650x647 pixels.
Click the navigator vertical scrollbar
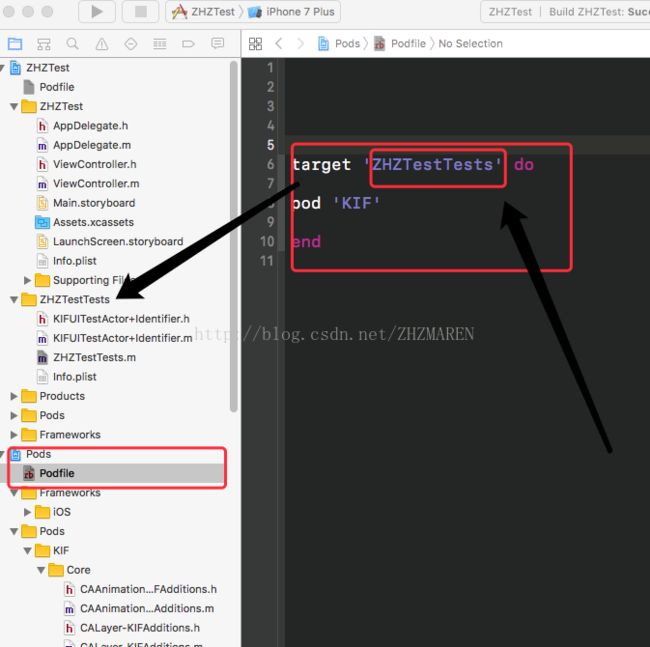click(x=234, y=236)
